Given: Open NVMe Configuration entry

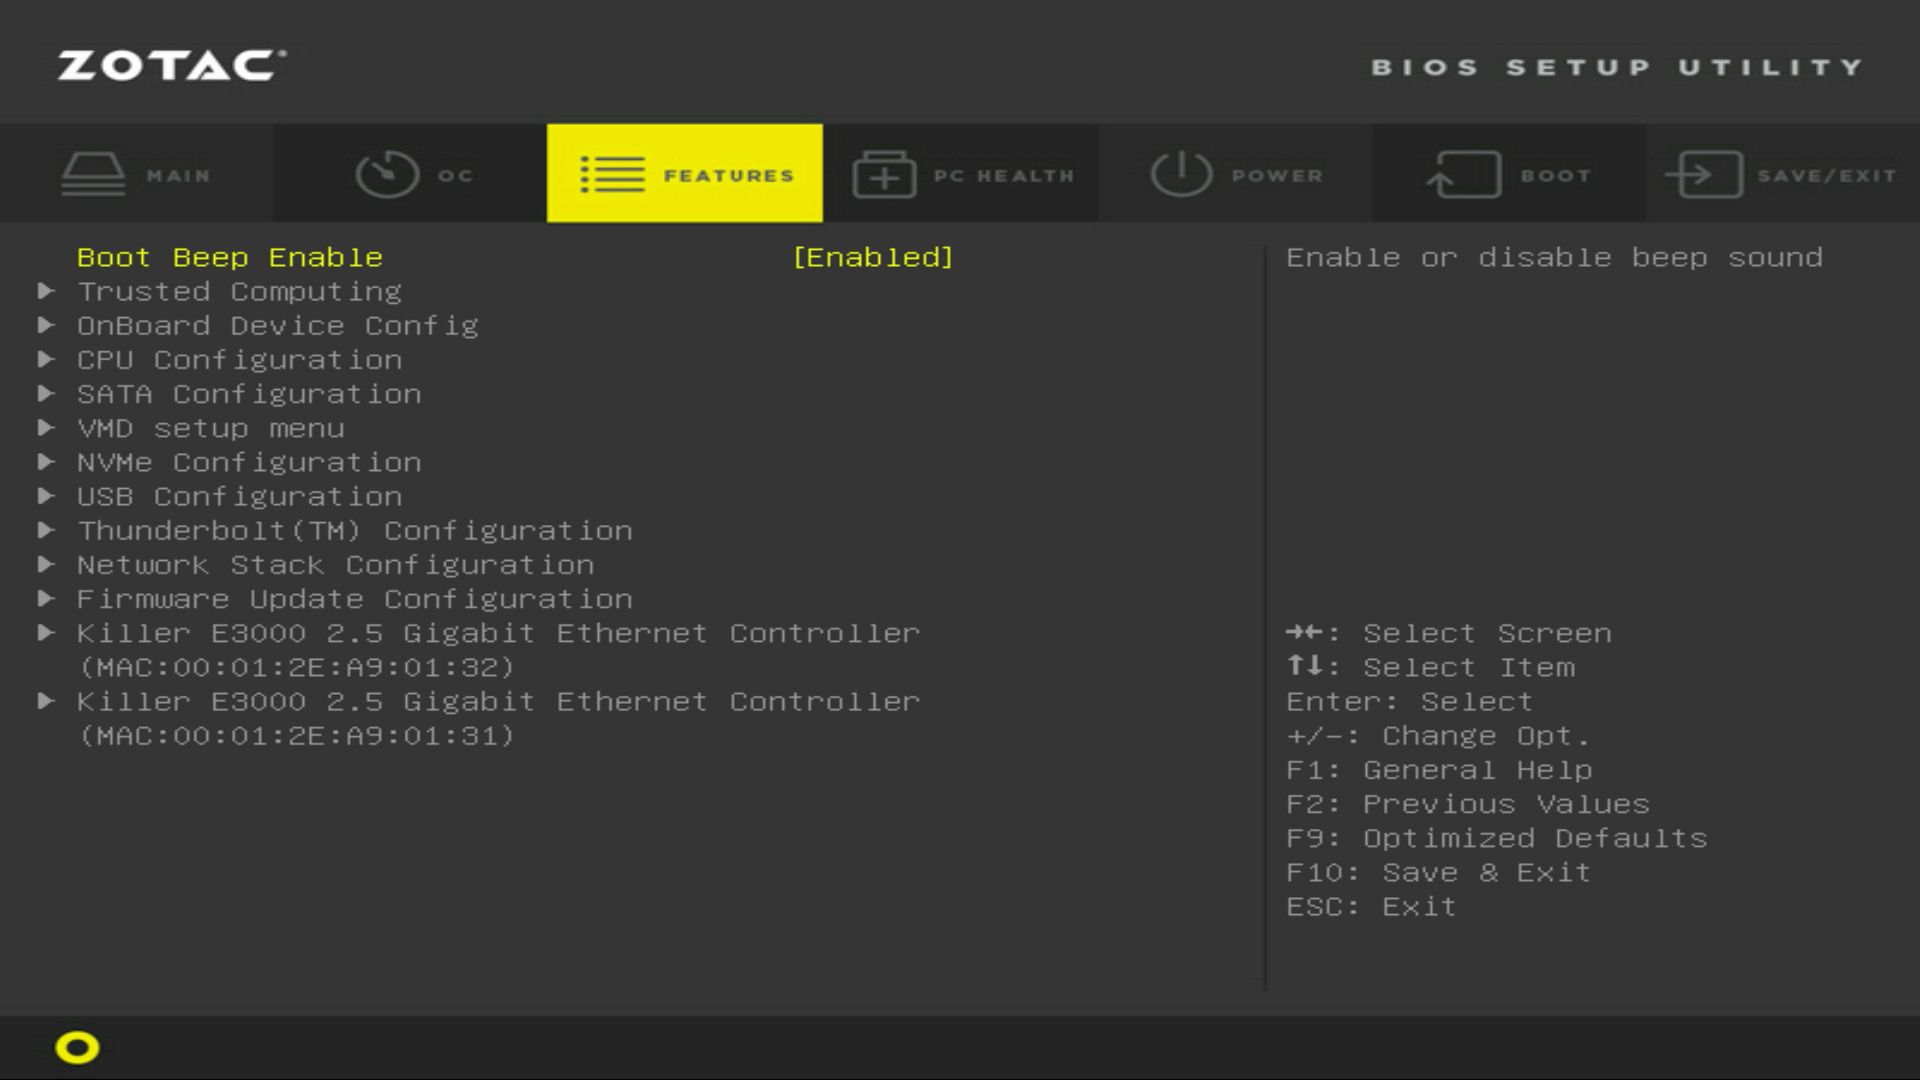Looking at the screenshot, I should 248,462.
